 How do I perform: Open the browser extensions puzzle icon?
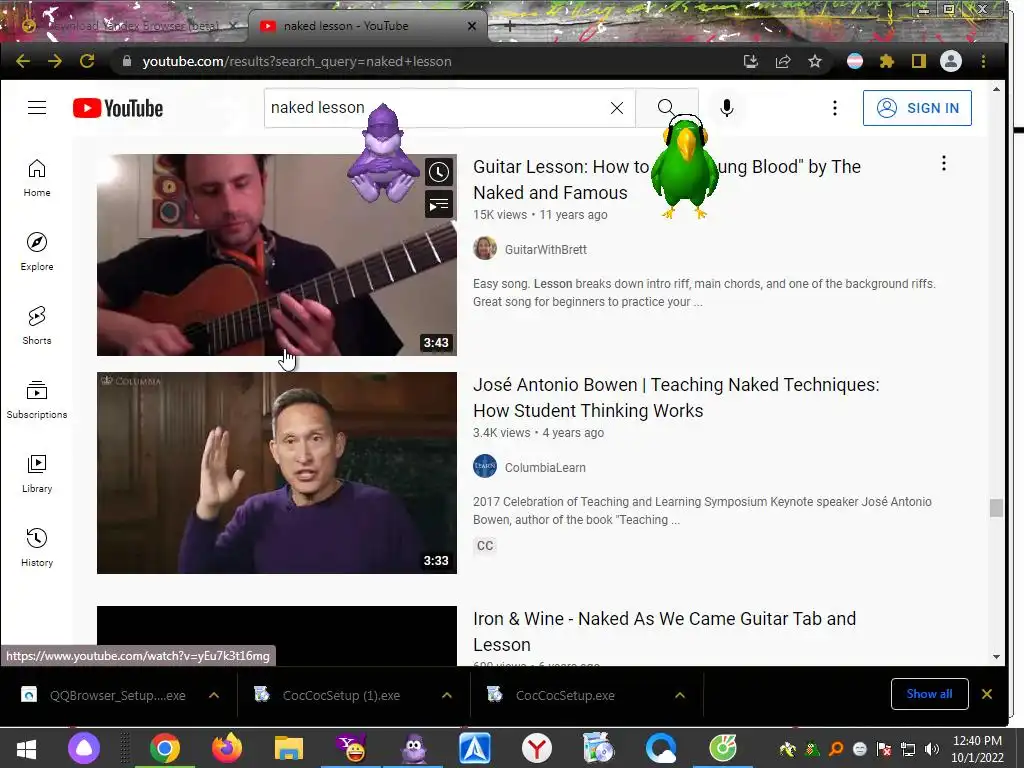886,61
